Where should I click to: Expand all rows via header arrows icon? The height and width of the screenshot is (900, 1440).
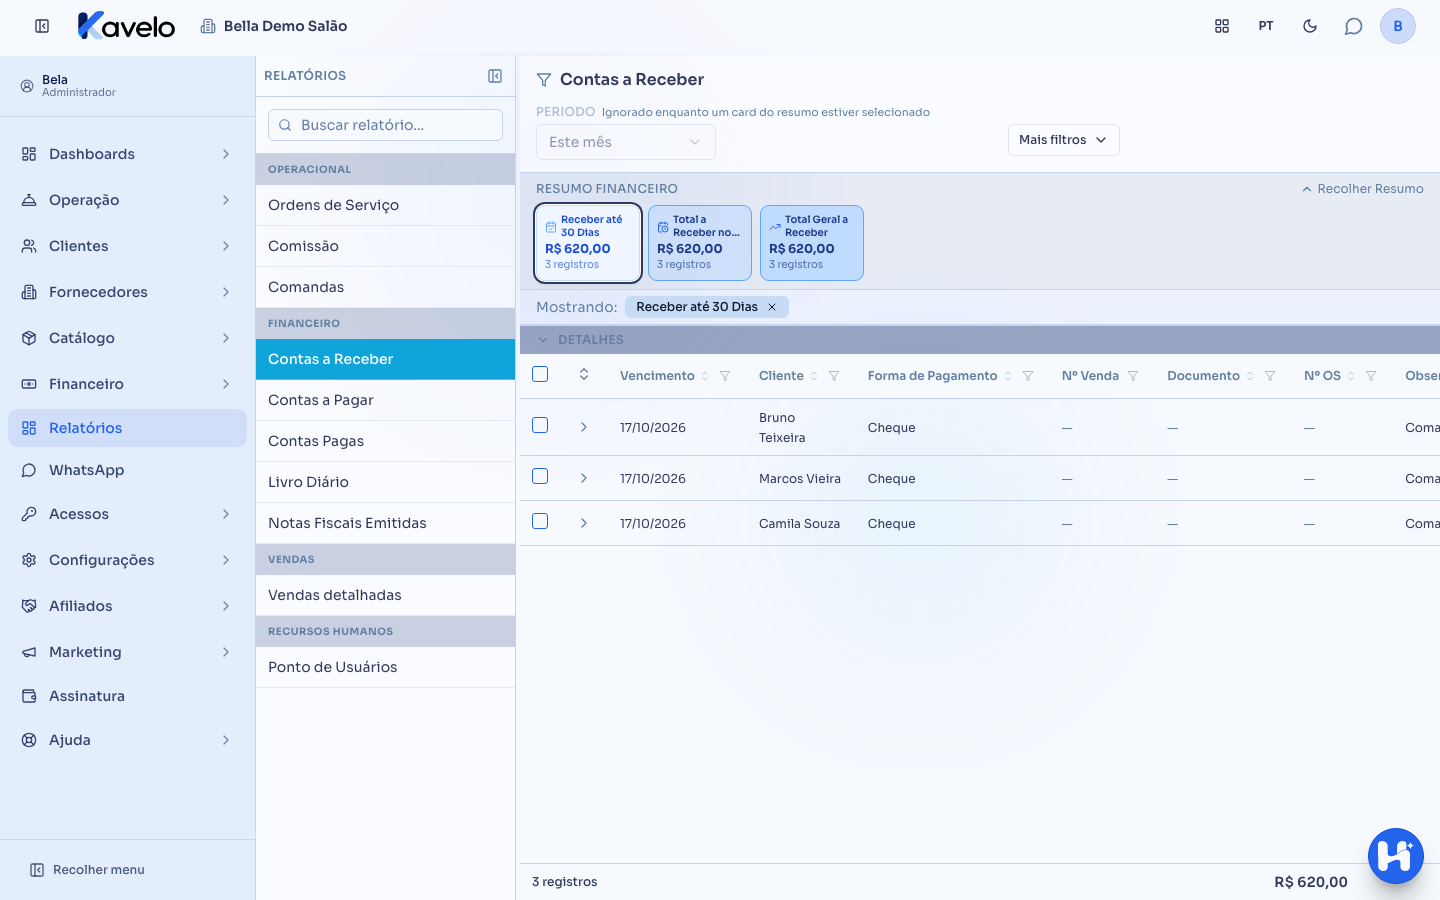[x=584, y=375]
